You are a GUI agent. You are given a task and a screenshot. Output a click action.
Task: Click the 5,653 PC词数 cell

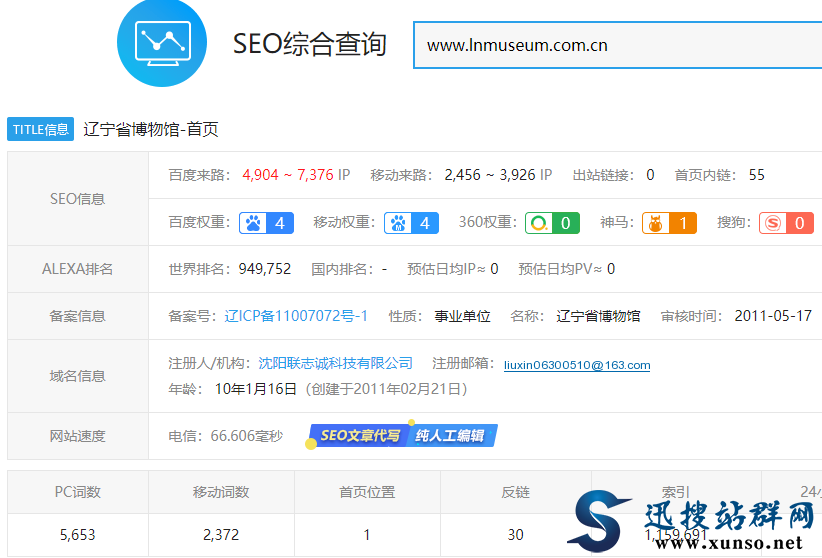78,534
